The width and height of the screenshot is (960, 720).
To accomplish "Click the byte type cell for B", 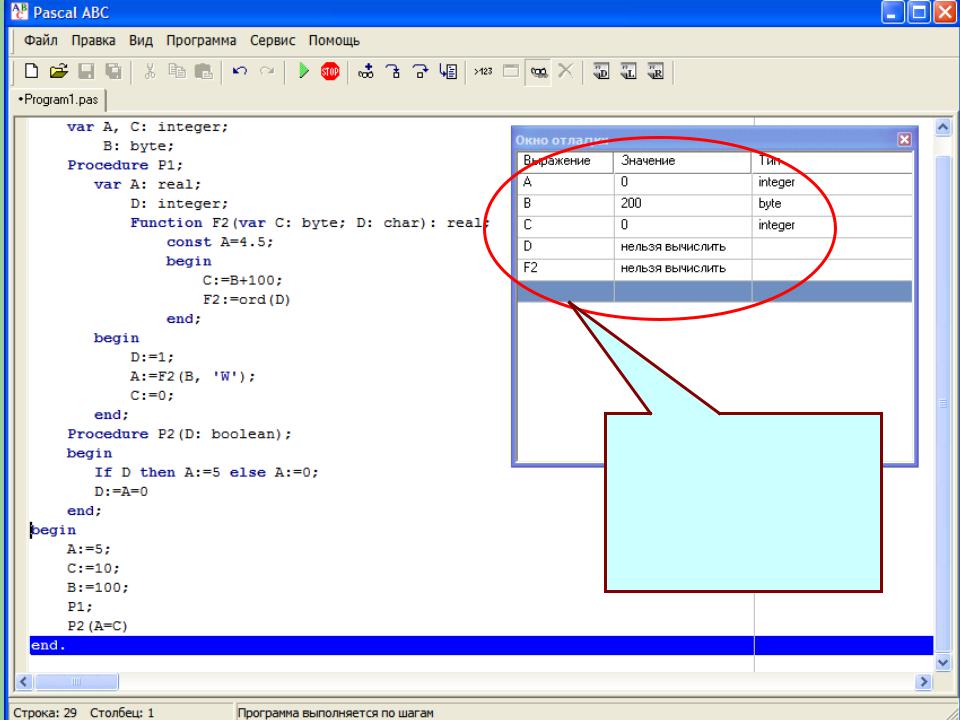I will tap(831, 204).
